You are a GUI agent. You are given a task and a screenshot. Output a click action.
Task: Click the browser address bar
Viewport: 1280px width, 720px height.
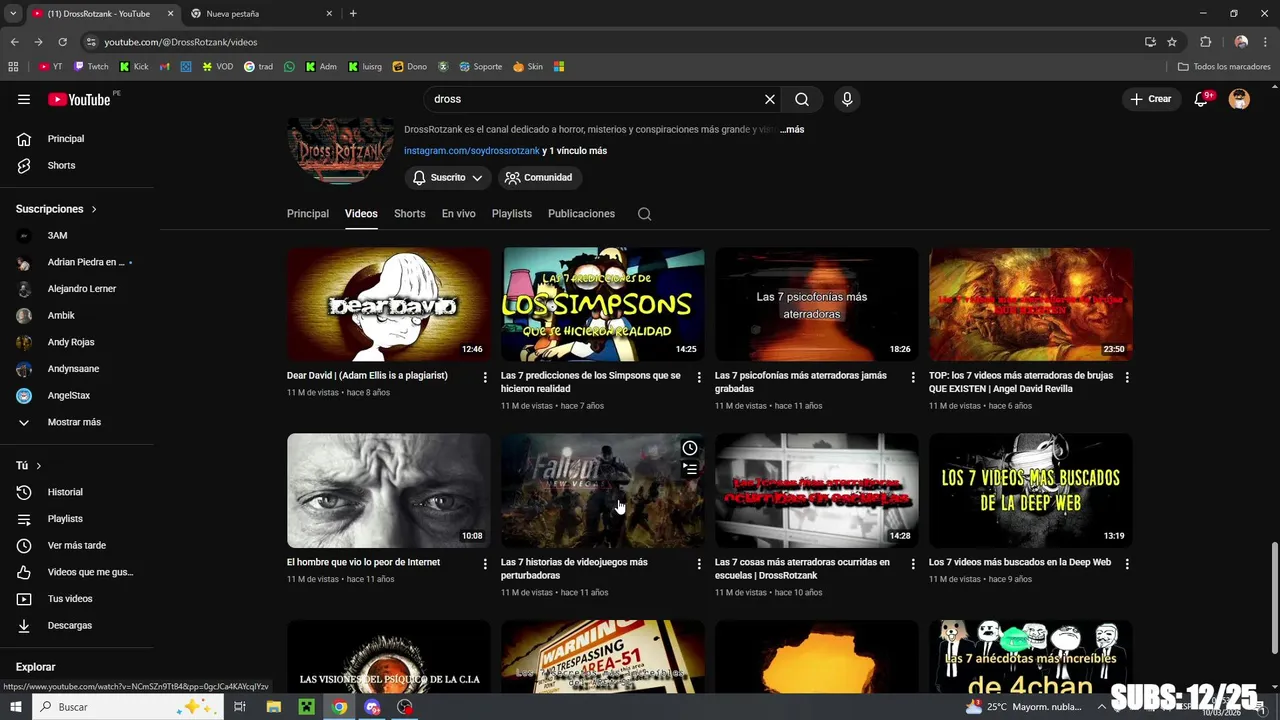(620, 42)
